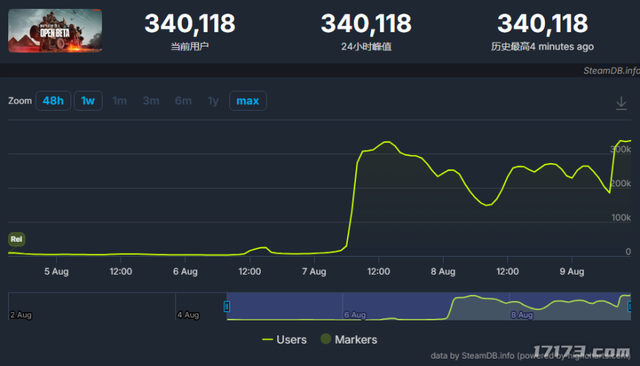Screen dimensions: 640x366
Task: Click the Rel release marker badge
Action: point(16,239)
